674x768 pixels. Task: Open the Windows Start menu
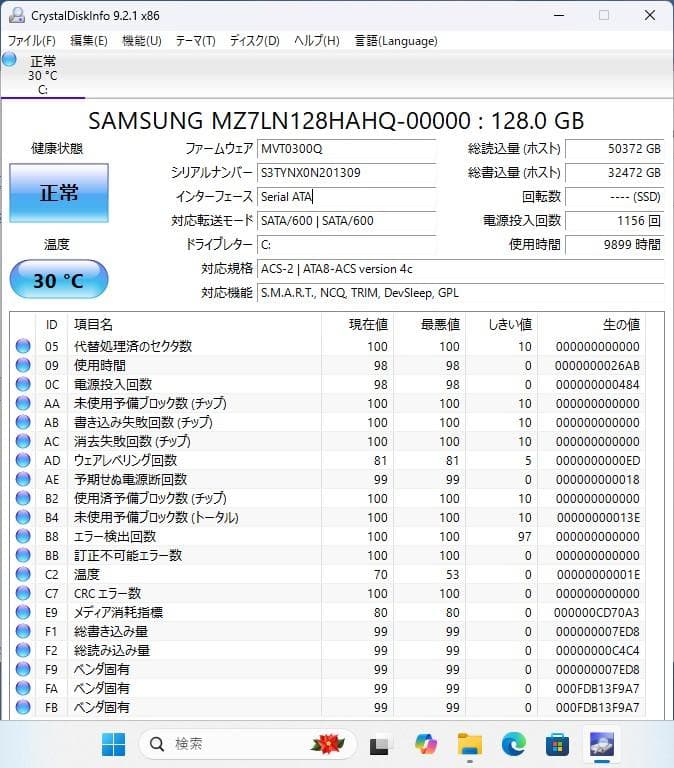pyautogui.click(x=113, y=744)
